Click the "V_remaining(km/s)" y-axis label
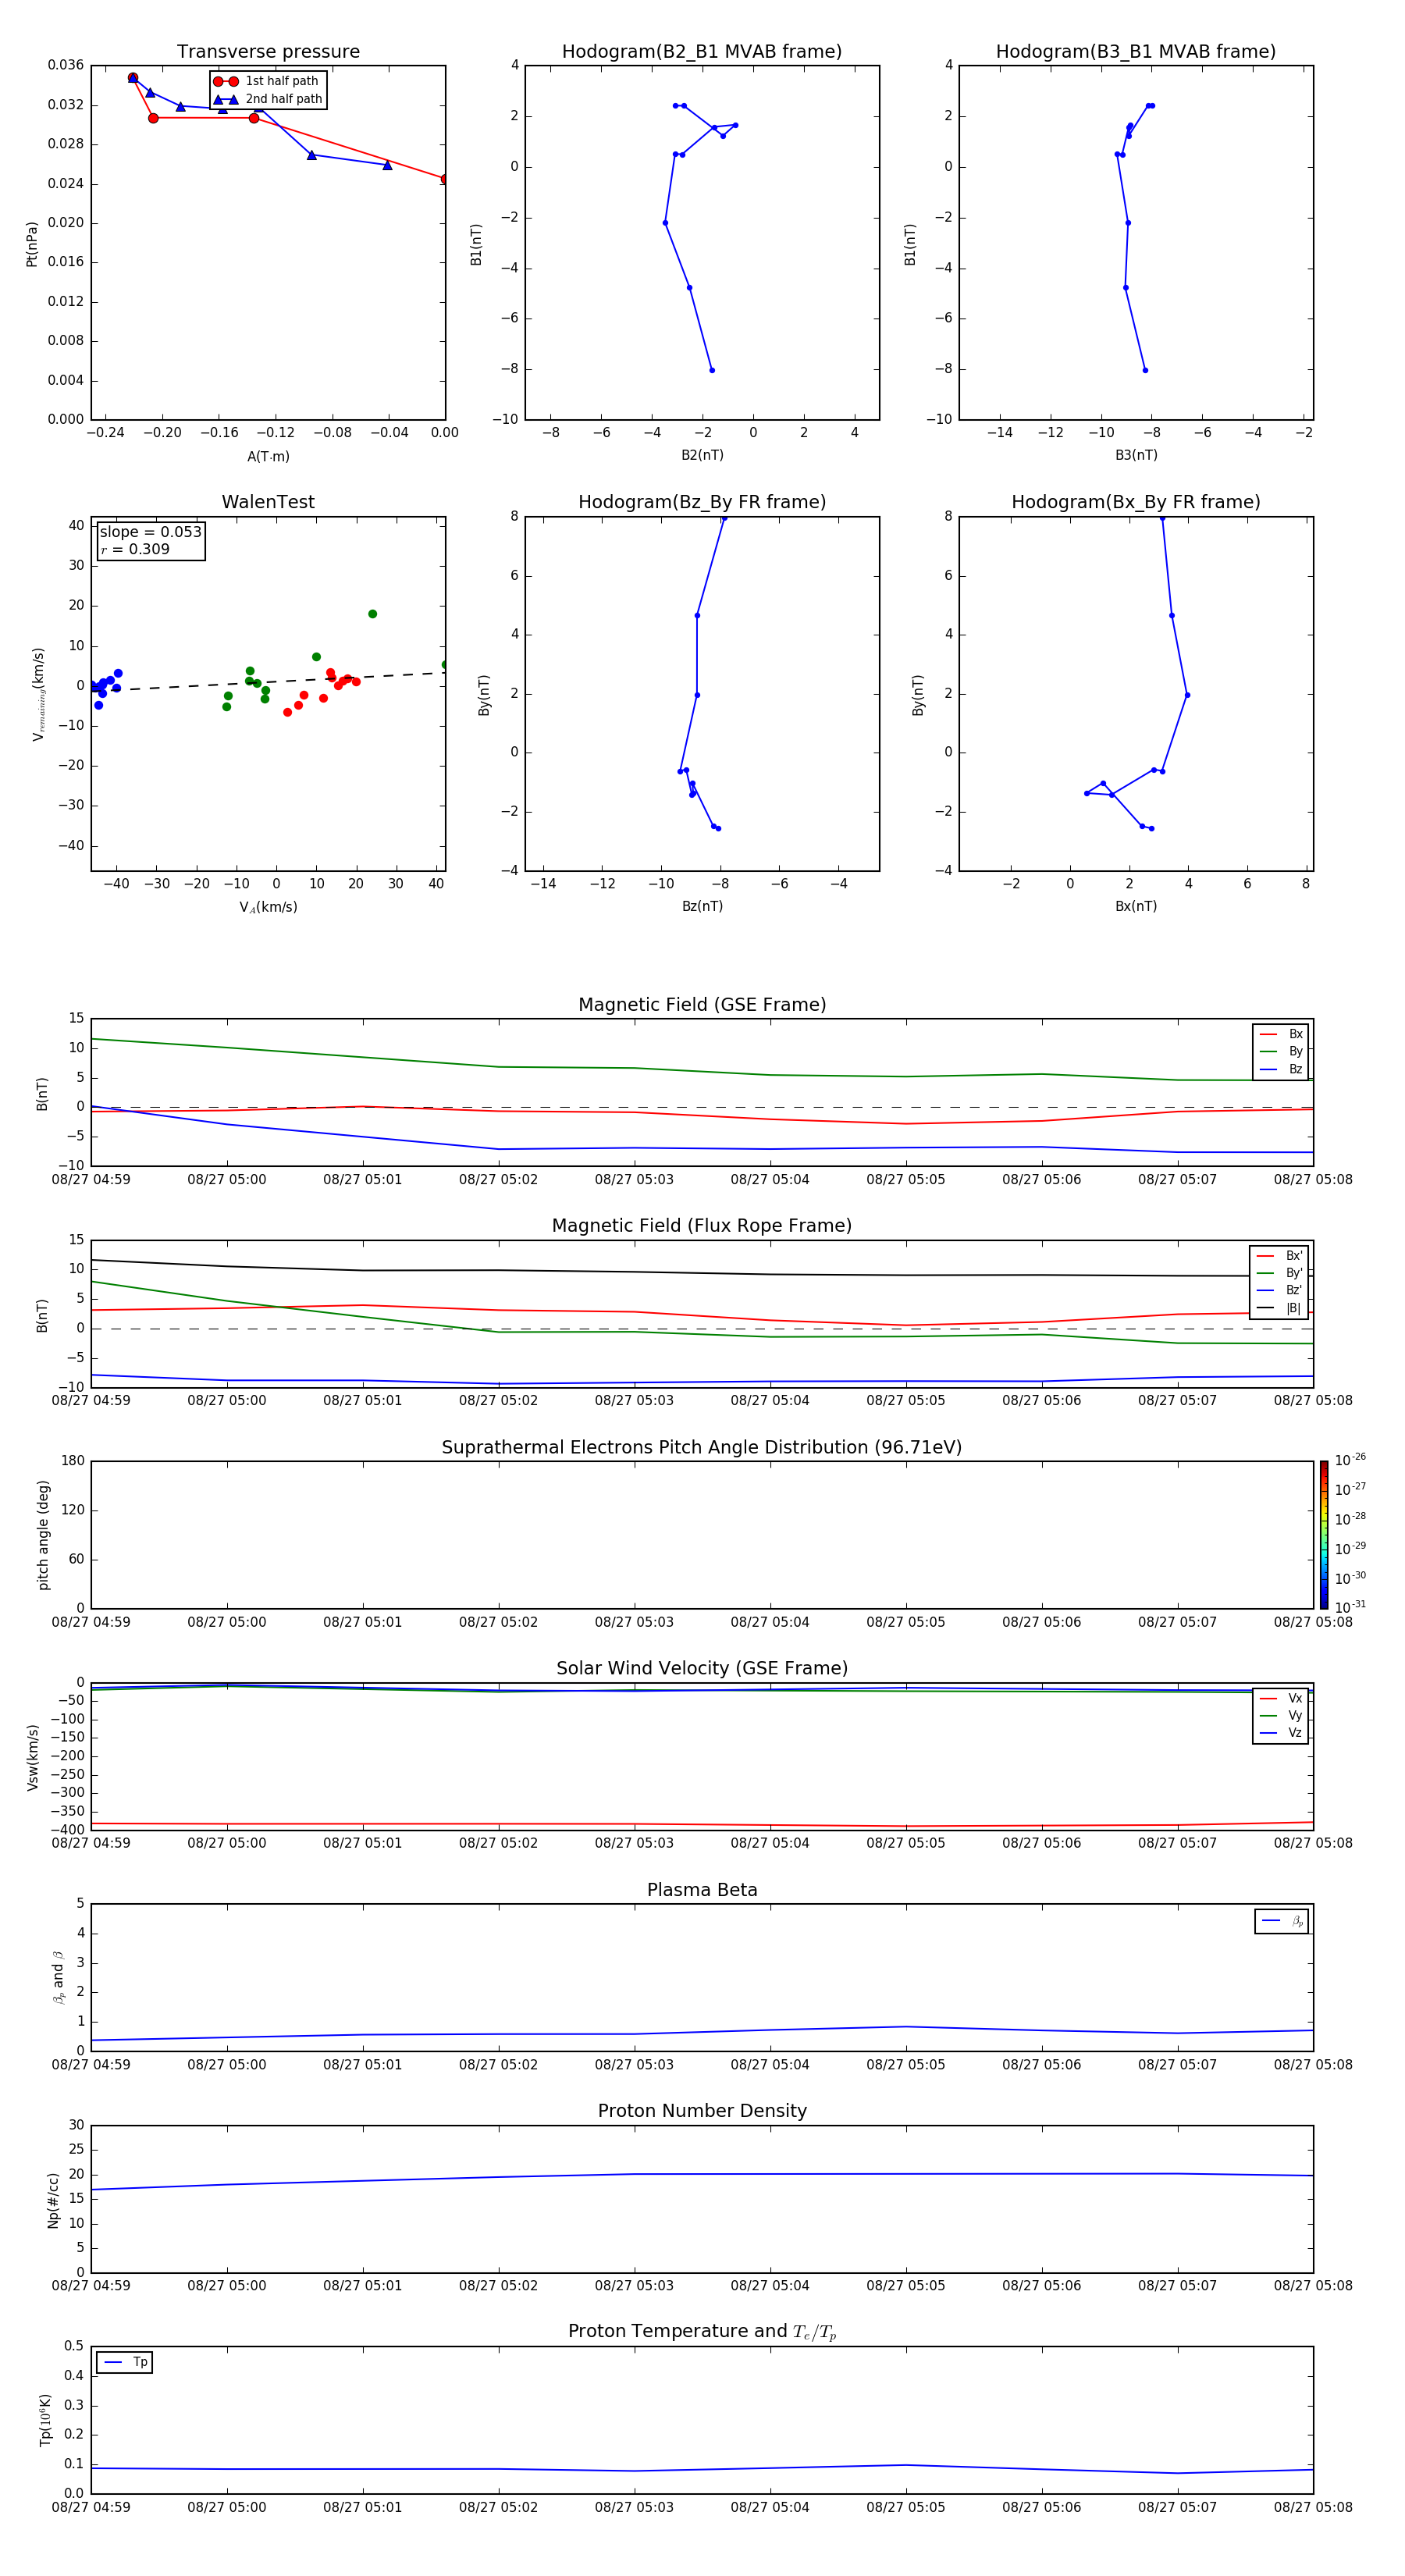Screen dimensions: 1405x2576 [x=38, y=694]
